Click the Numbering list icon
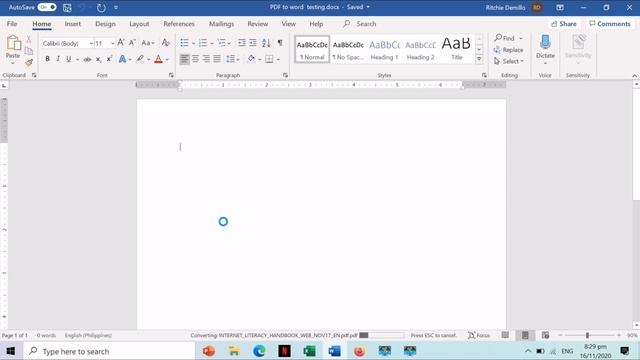Viewport: 640px width, 360px height. [203, 43]
